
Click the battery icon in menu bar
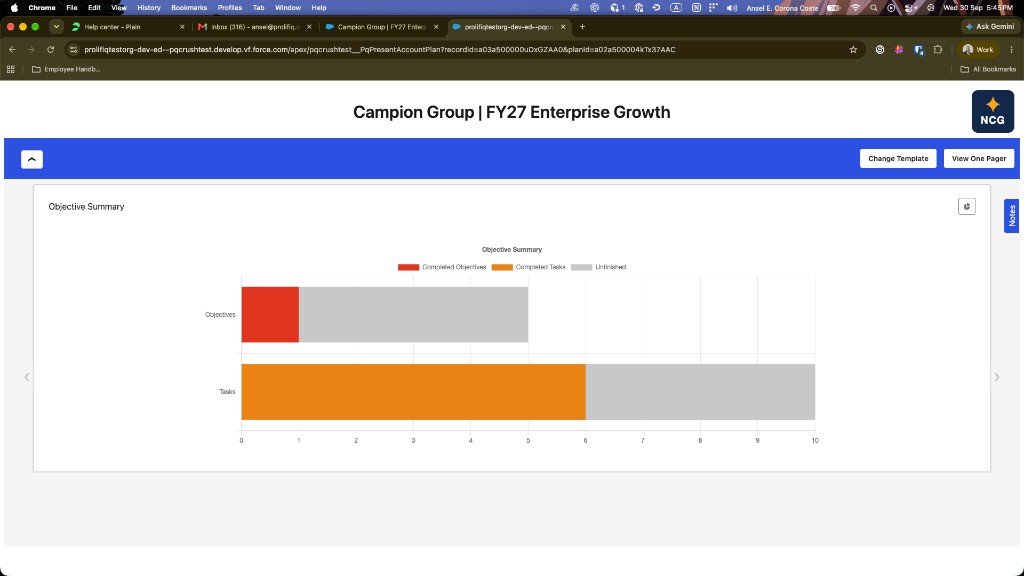[x=833, y=8]
